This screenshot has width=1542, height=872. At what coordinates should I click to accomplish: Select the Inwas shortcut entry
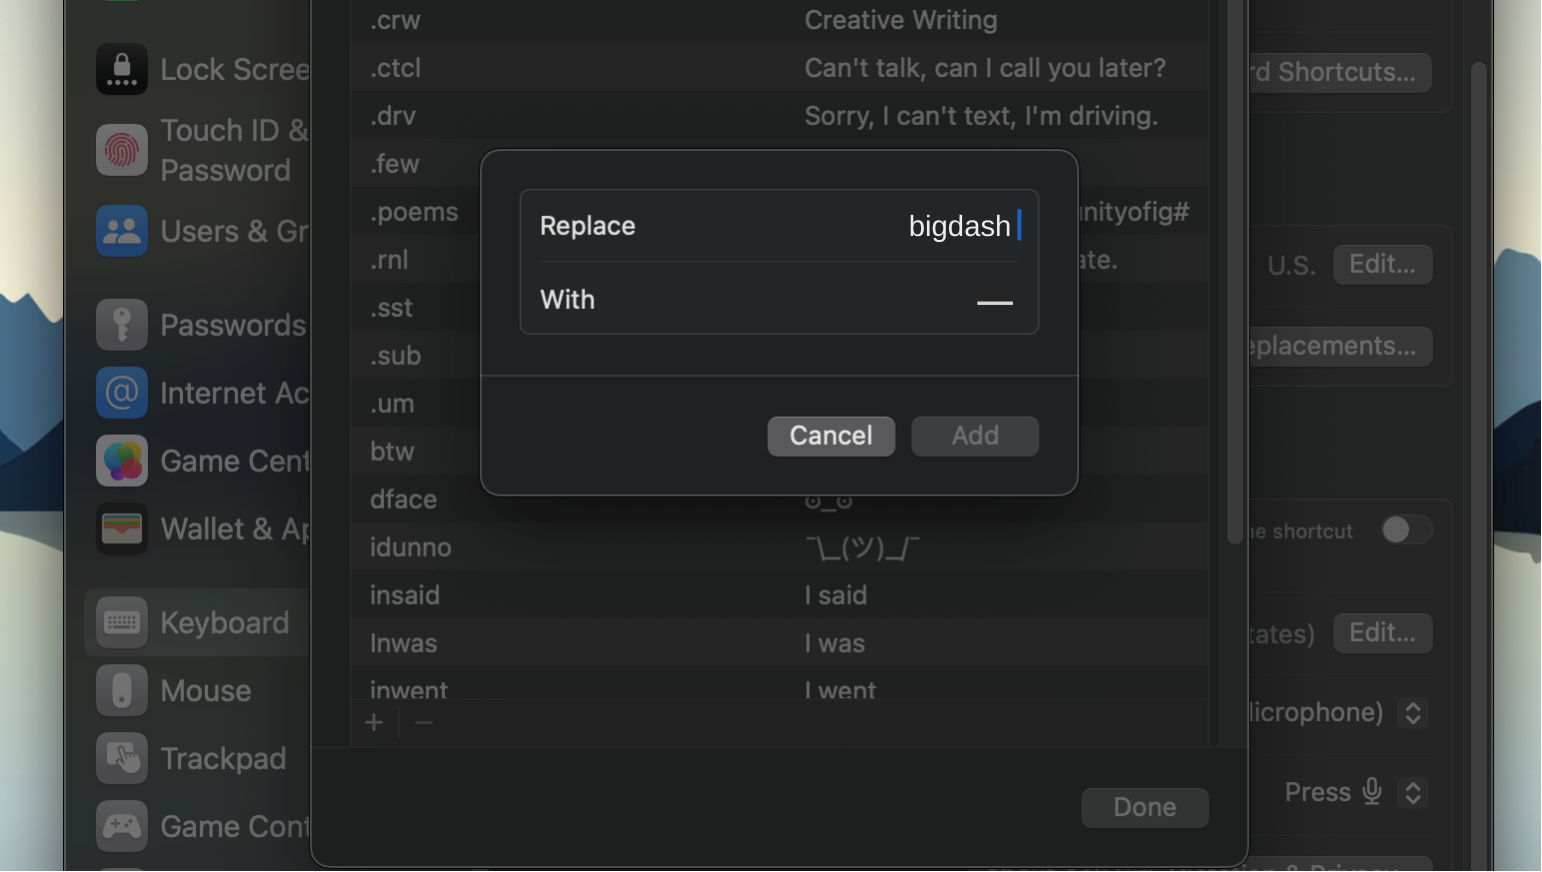(404, 644)
